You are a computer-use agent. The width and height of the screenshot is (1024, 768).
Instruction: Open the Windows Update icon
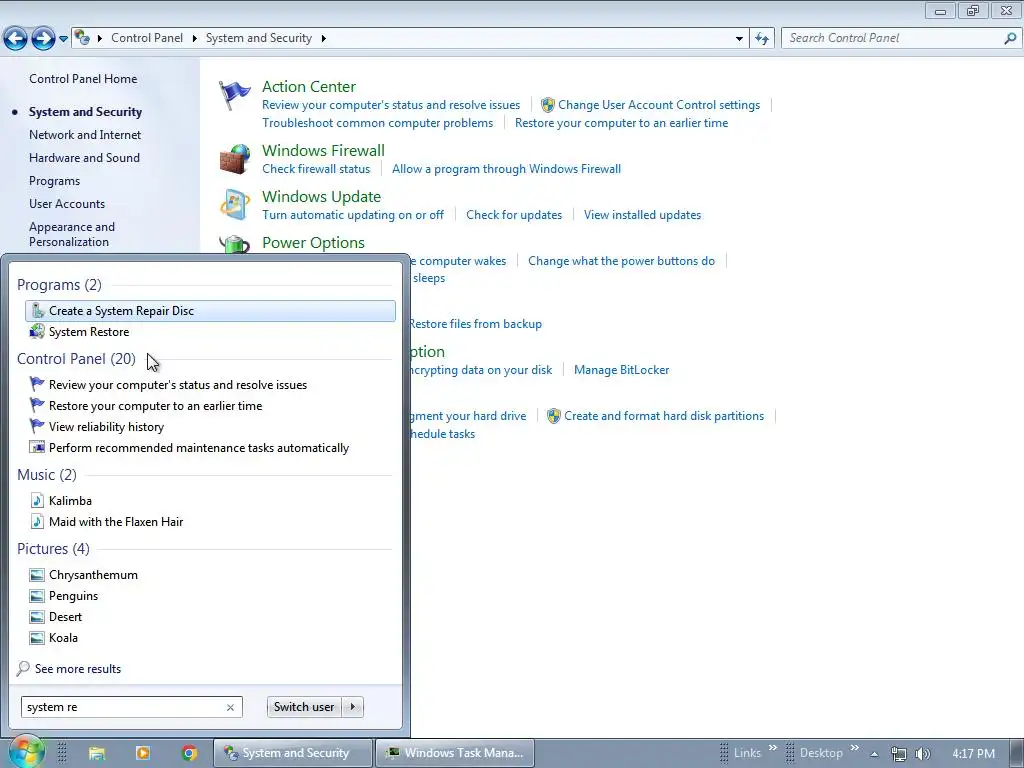point(234,205)
